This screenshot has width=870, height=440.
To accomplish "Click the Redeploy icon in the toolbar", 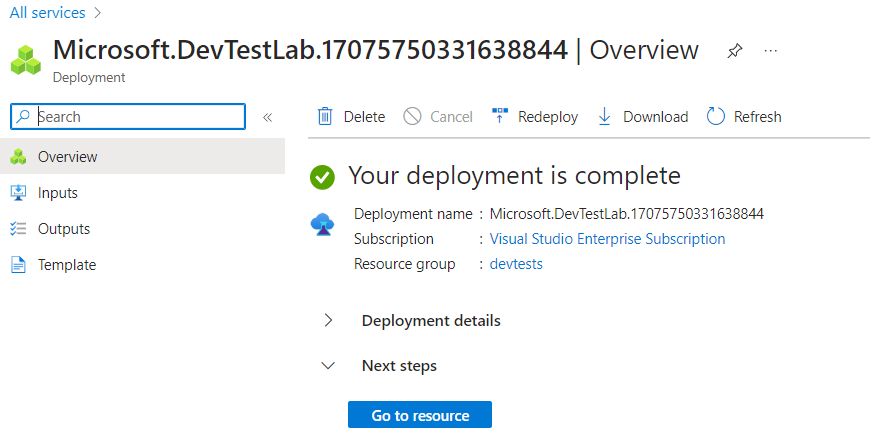I will [500, 117].
